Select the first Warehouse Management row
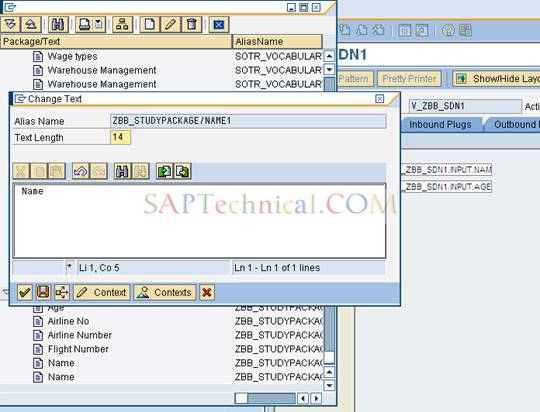 click(102, 70)
